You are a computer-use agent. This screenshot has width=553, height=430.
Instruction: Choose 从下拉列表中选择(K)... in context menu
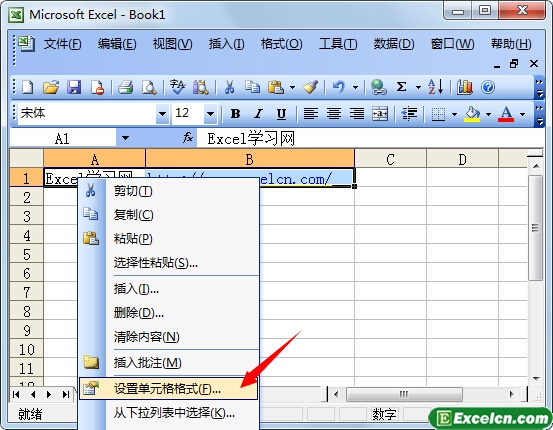[x=169, y=412]
